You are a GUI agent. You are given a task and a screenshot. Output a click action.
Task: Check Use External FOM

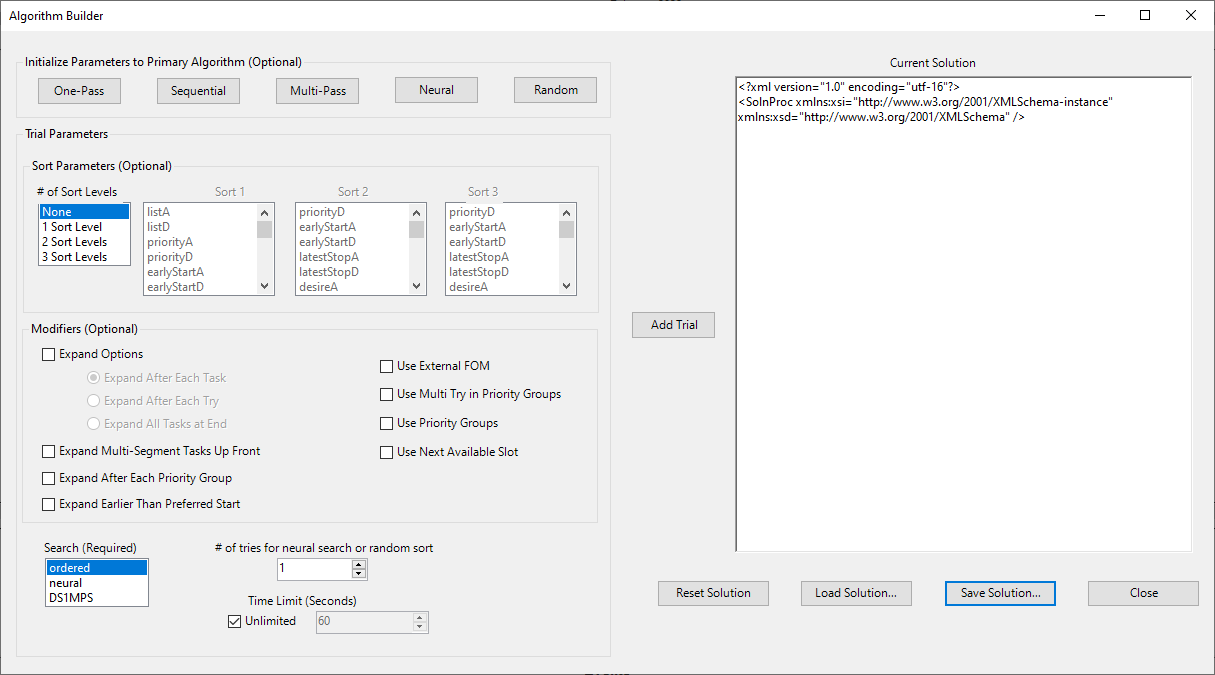[x=387, y=366]
